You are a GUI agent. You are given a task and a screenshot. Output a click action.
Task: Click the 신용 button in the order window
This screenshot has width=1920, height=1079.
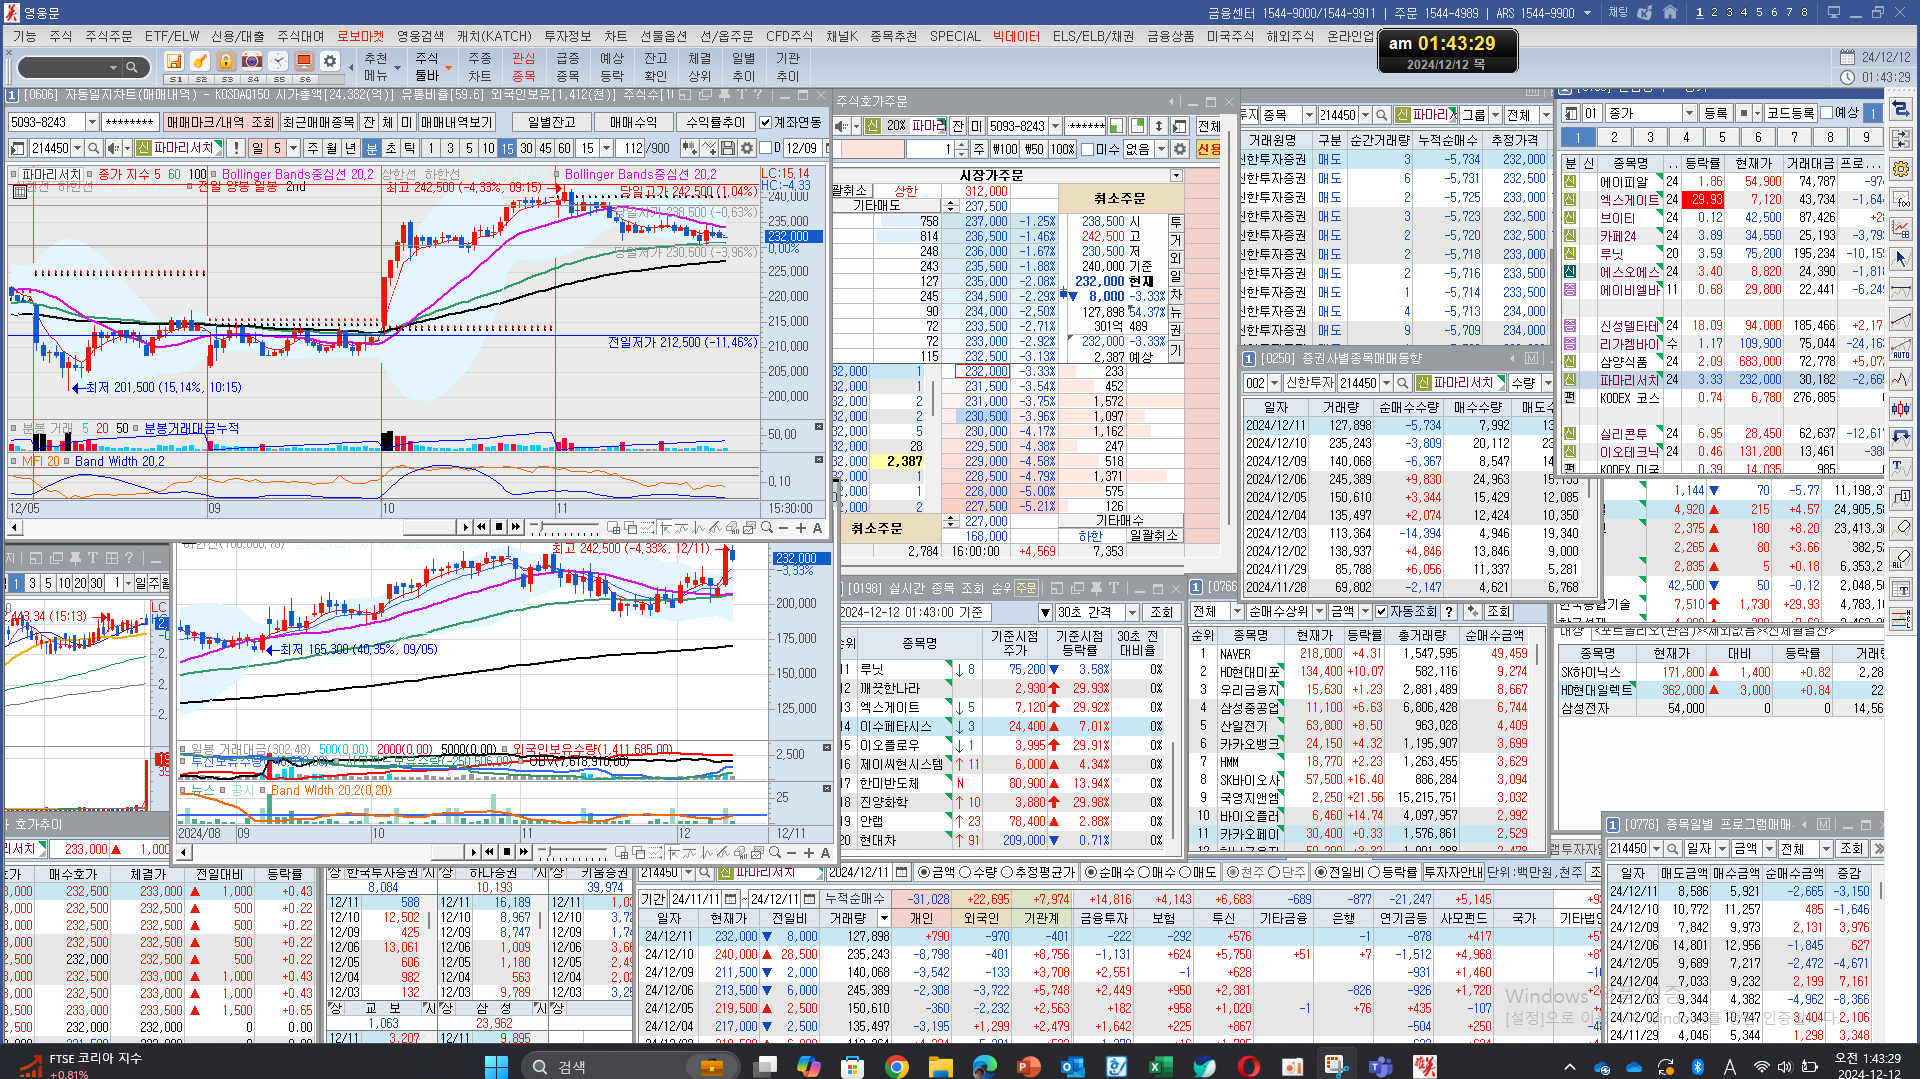tap(1209, 149)
